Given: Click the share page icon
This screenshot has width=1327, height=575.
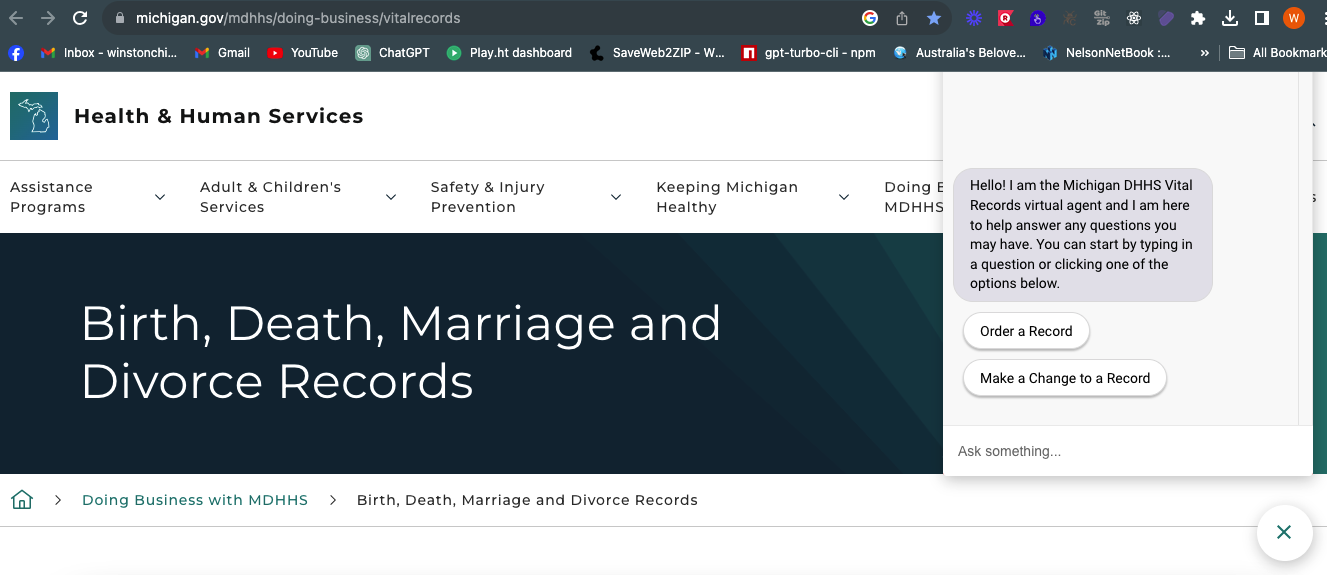Looking at the screenshot, I should [902, 18].
